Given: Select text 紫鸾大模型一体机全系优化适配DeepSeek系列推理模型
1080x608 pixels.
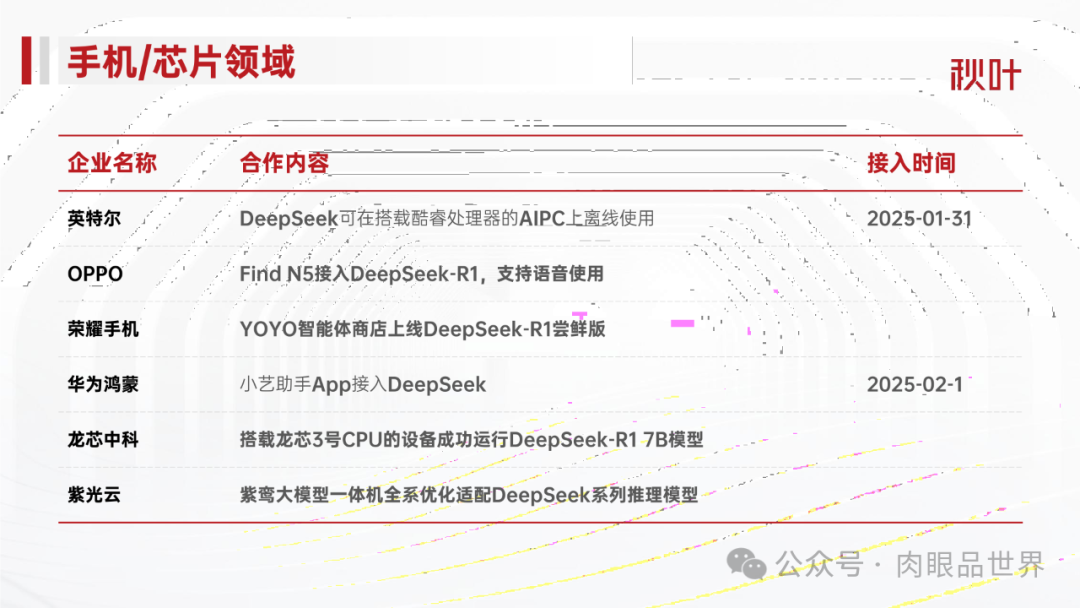Looking at the screenshot, I should coord(468,494).
